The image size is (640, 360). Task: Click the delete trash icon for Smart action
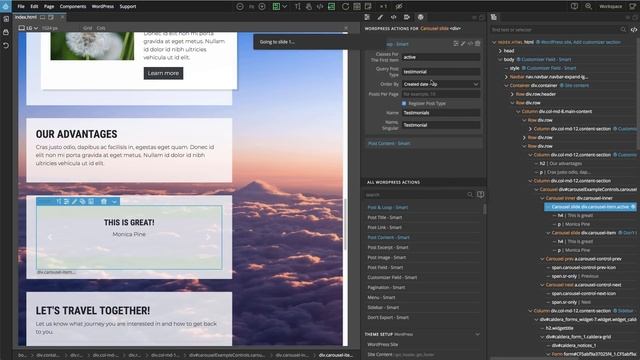[478, 43]
